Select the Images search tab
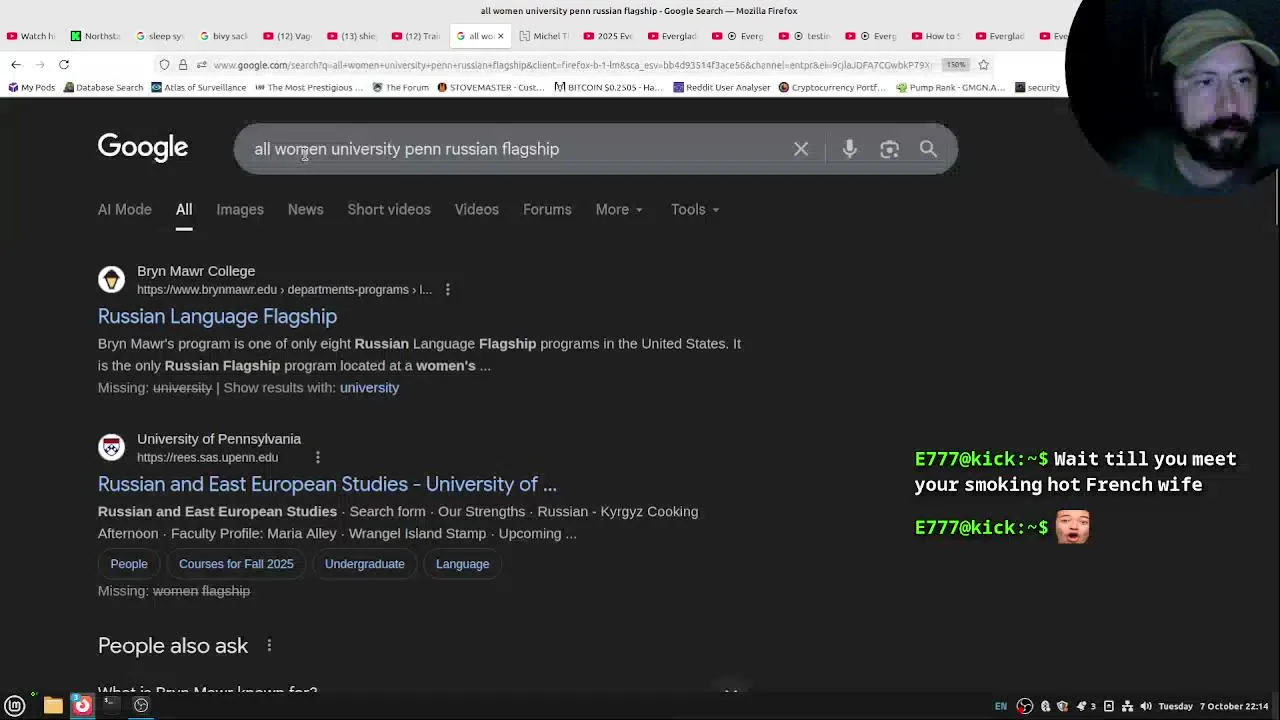 [240, 210]
